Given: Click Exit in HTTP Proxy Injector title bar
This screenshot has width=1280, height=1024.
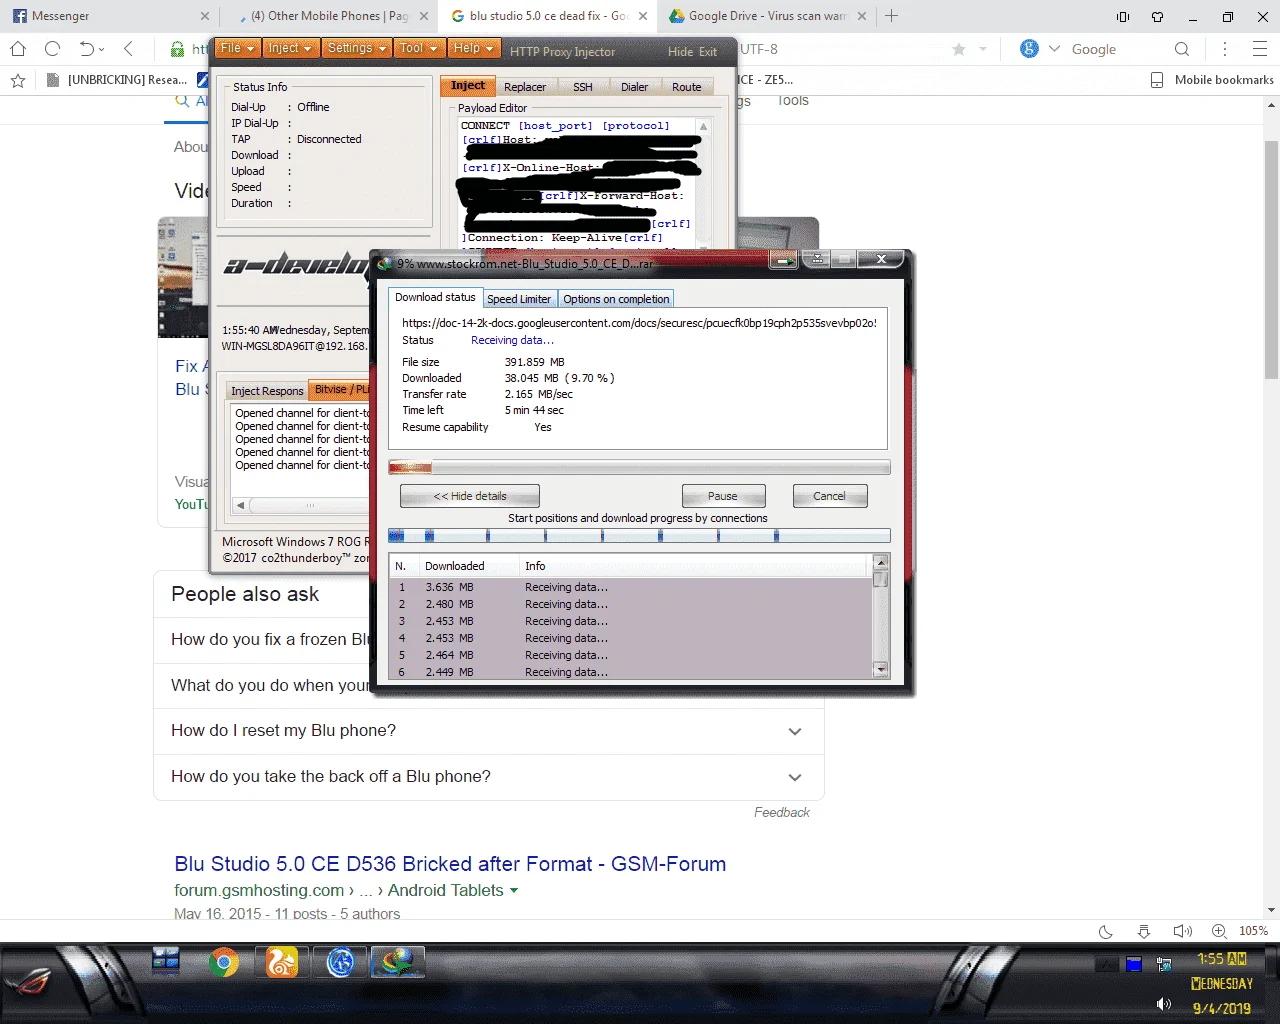Looking at the screenshot, I should [708, 52].
